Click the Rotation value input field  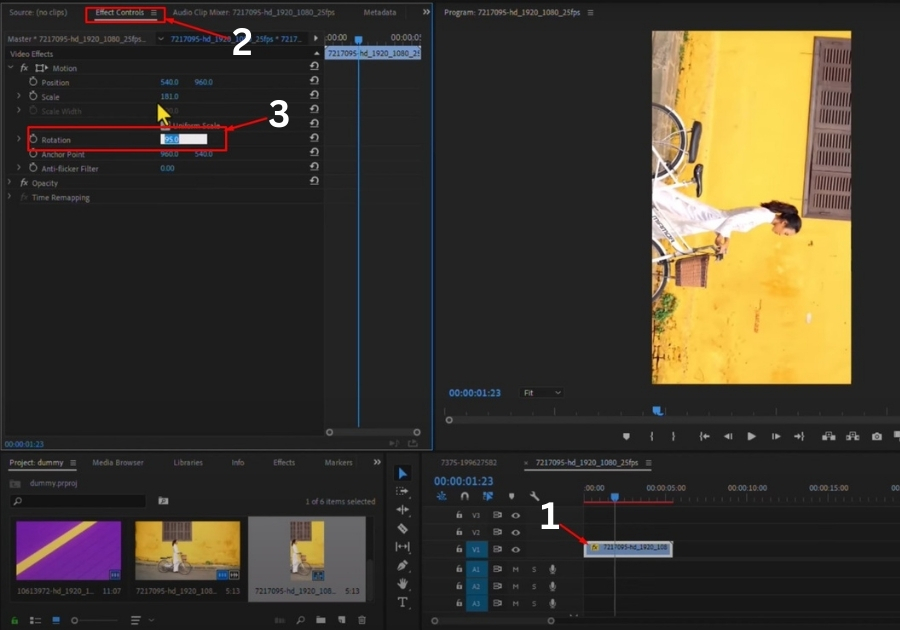point(184,139)
